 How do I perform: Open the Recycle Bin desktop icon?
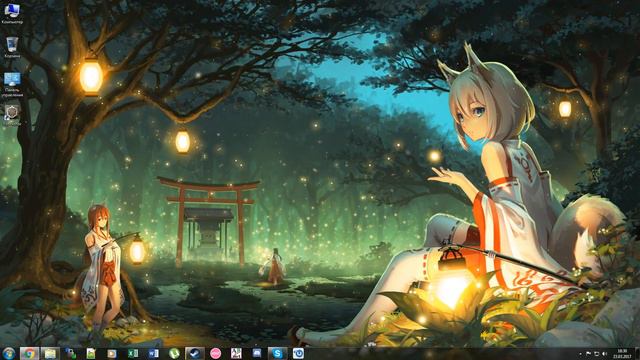tap(12, 47)
